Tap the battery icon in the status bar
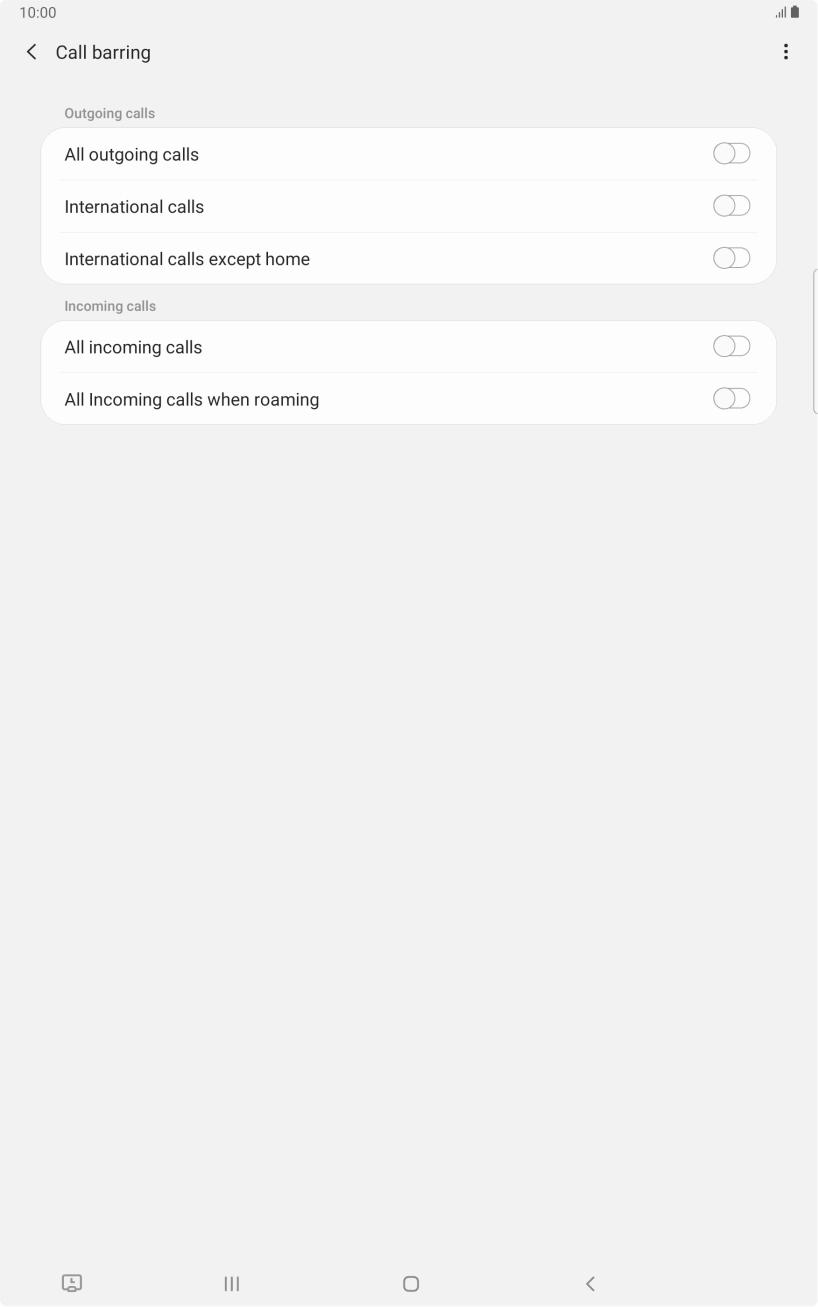The height and width of the screenshot is (1307, 818). point(796,12)
